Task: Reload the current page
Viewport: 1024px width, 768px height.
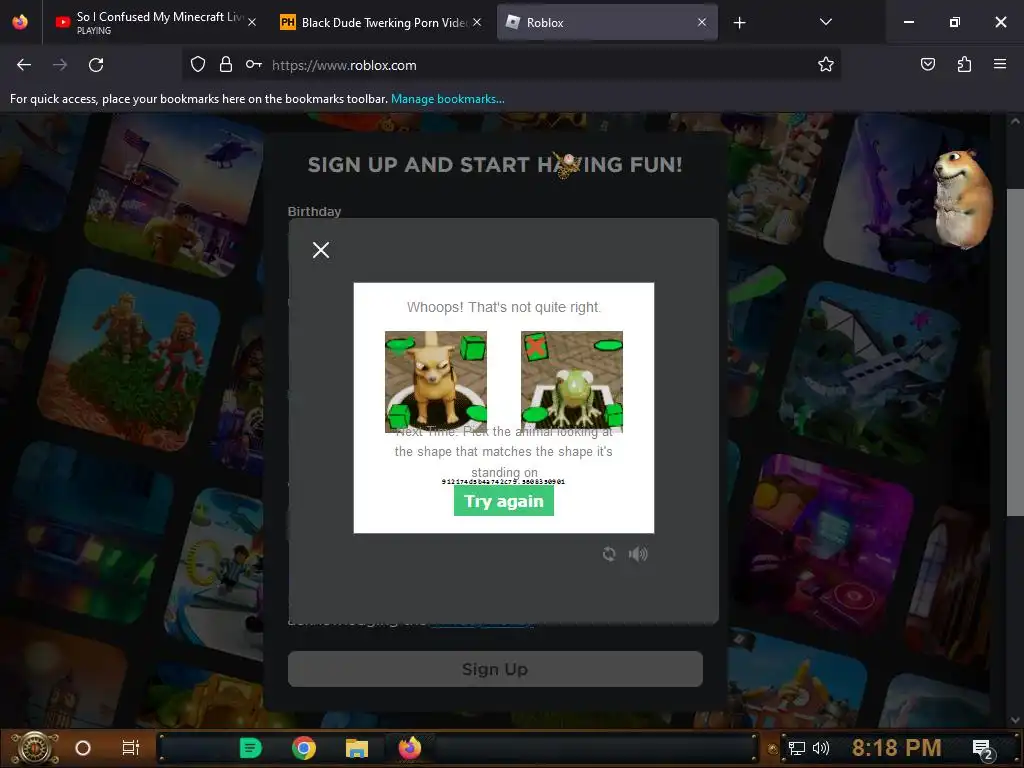Action: pos(96,65)
